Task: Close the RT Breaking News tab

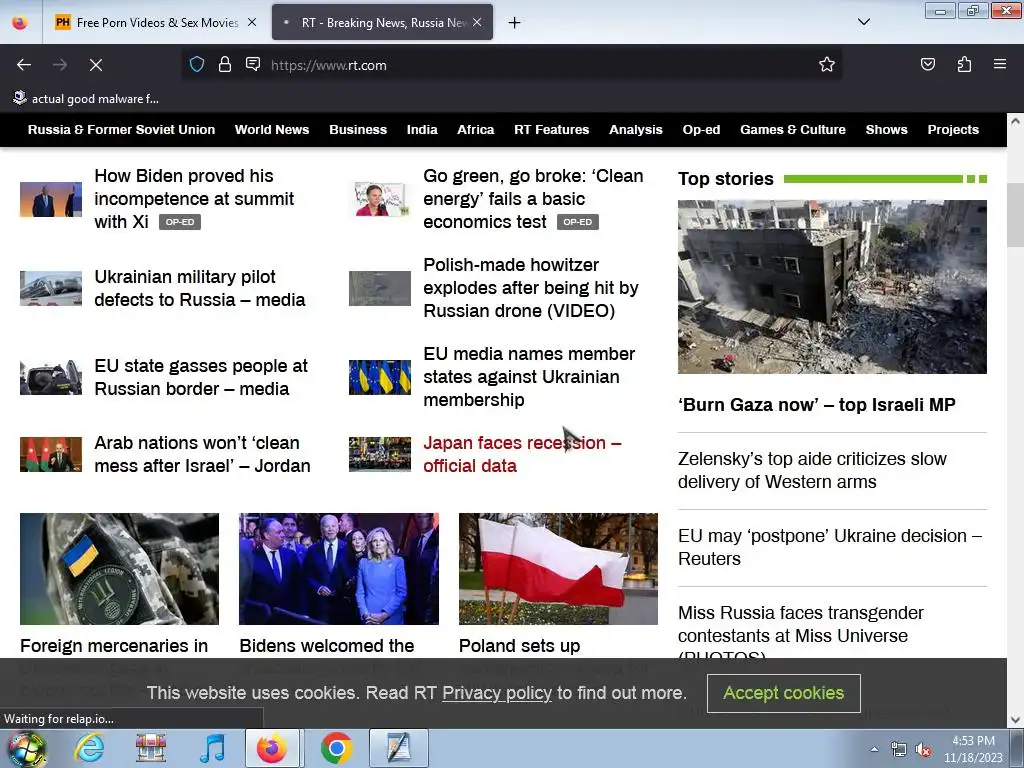Action: (x=477, y=22)
